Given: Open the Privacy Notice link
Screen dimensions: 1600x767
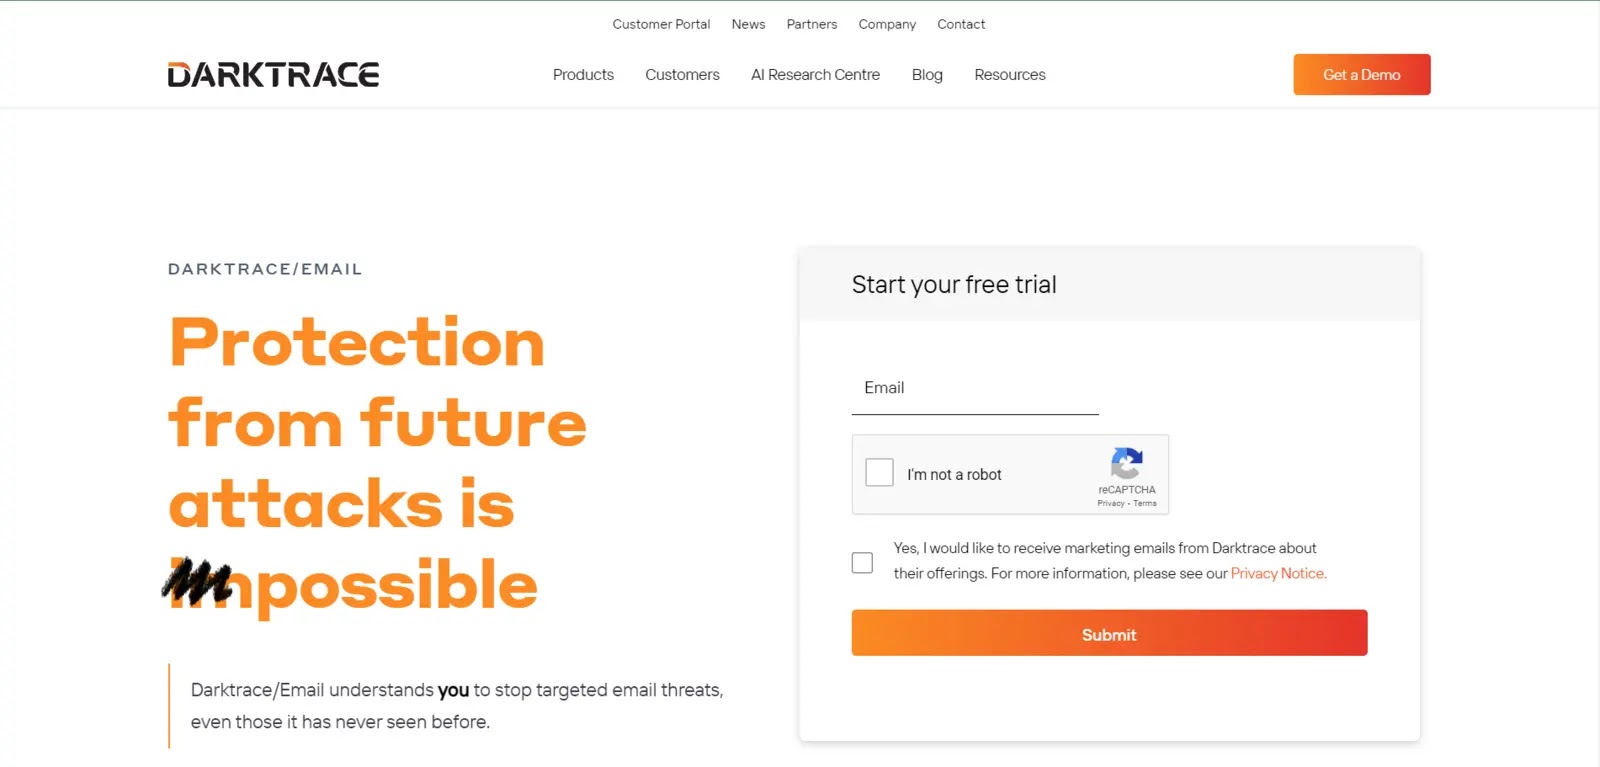Looking at the screenshot, I should point(1278,573).
